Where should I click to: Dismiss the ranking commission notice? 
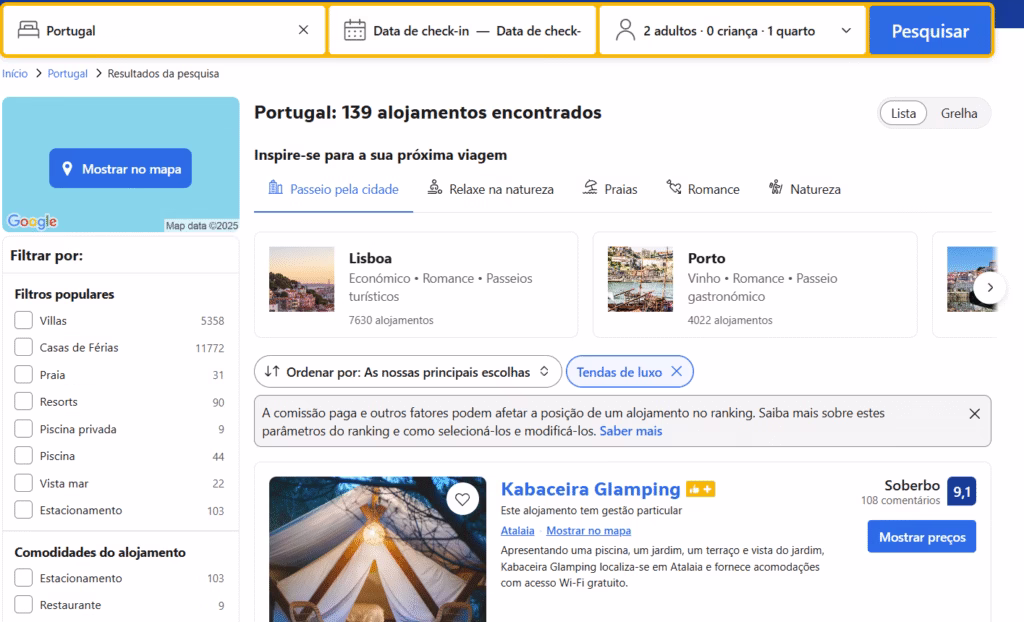pos(974,414)
